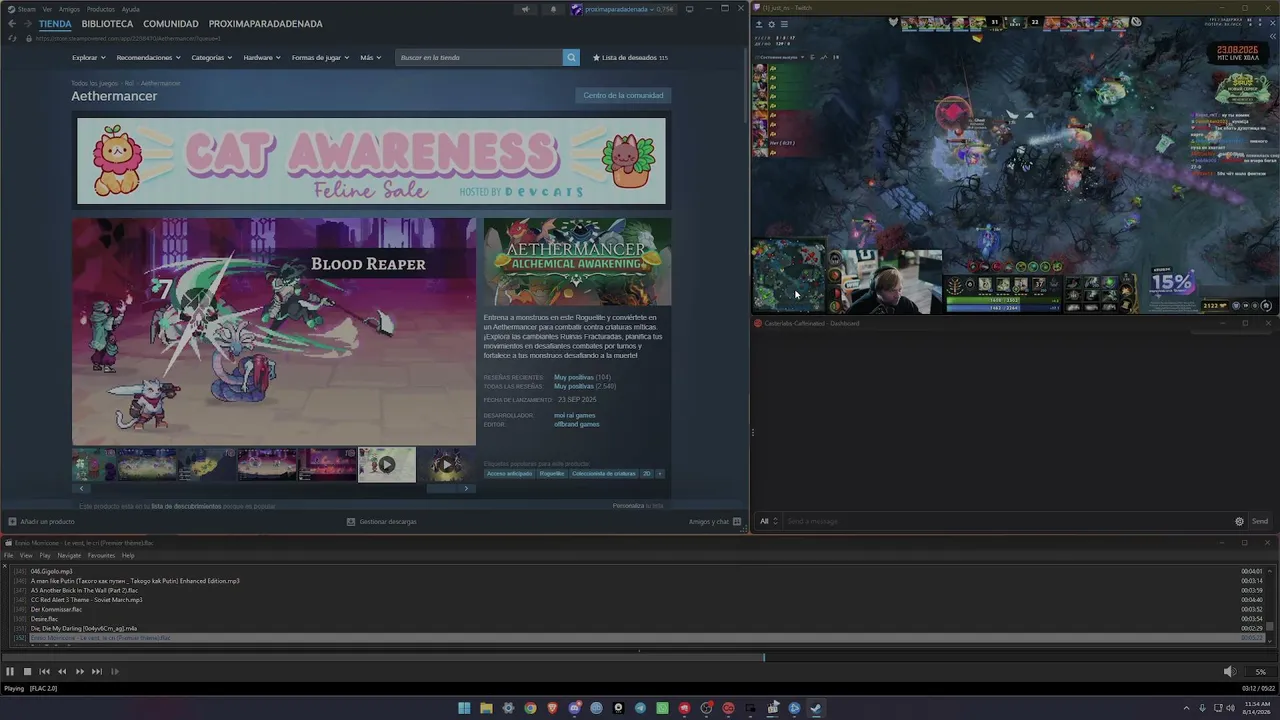Rewind the track in the music player
The width and height of the screenshot is (1280, 720).
[x=62, y=672]
